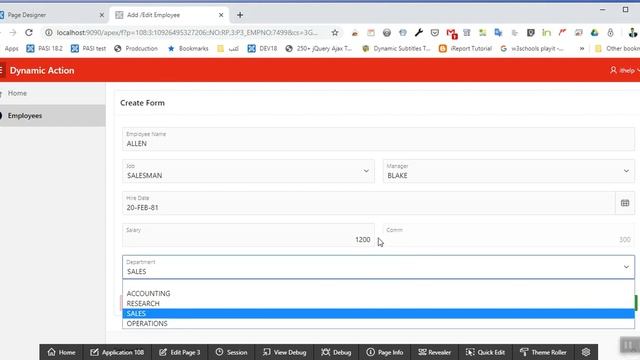This screenshot has height=360, width=640.
Task: Open the Gmail extension icon
Action: (451, 33)
